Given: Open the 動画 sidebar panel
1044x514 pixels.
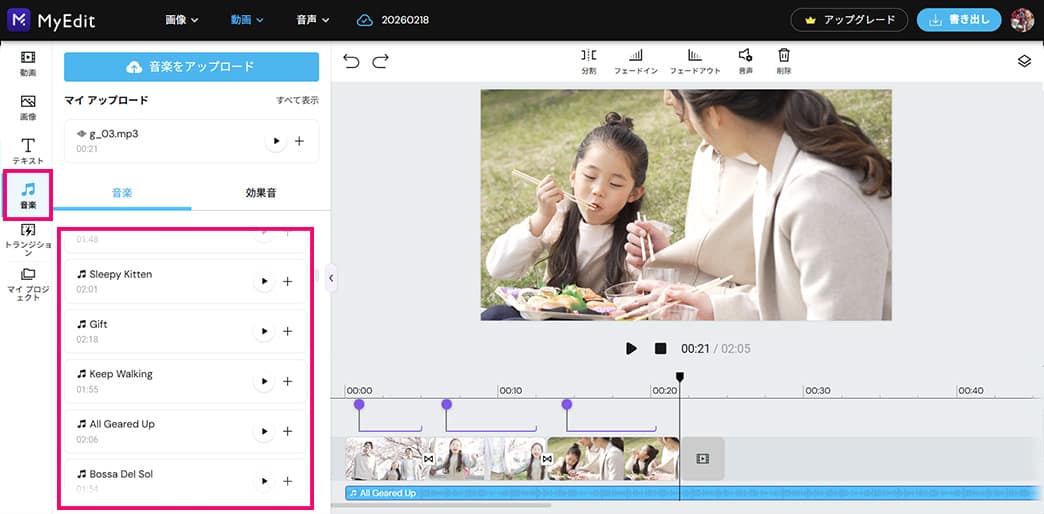Looking at the screenshot, I should (28, 63).
